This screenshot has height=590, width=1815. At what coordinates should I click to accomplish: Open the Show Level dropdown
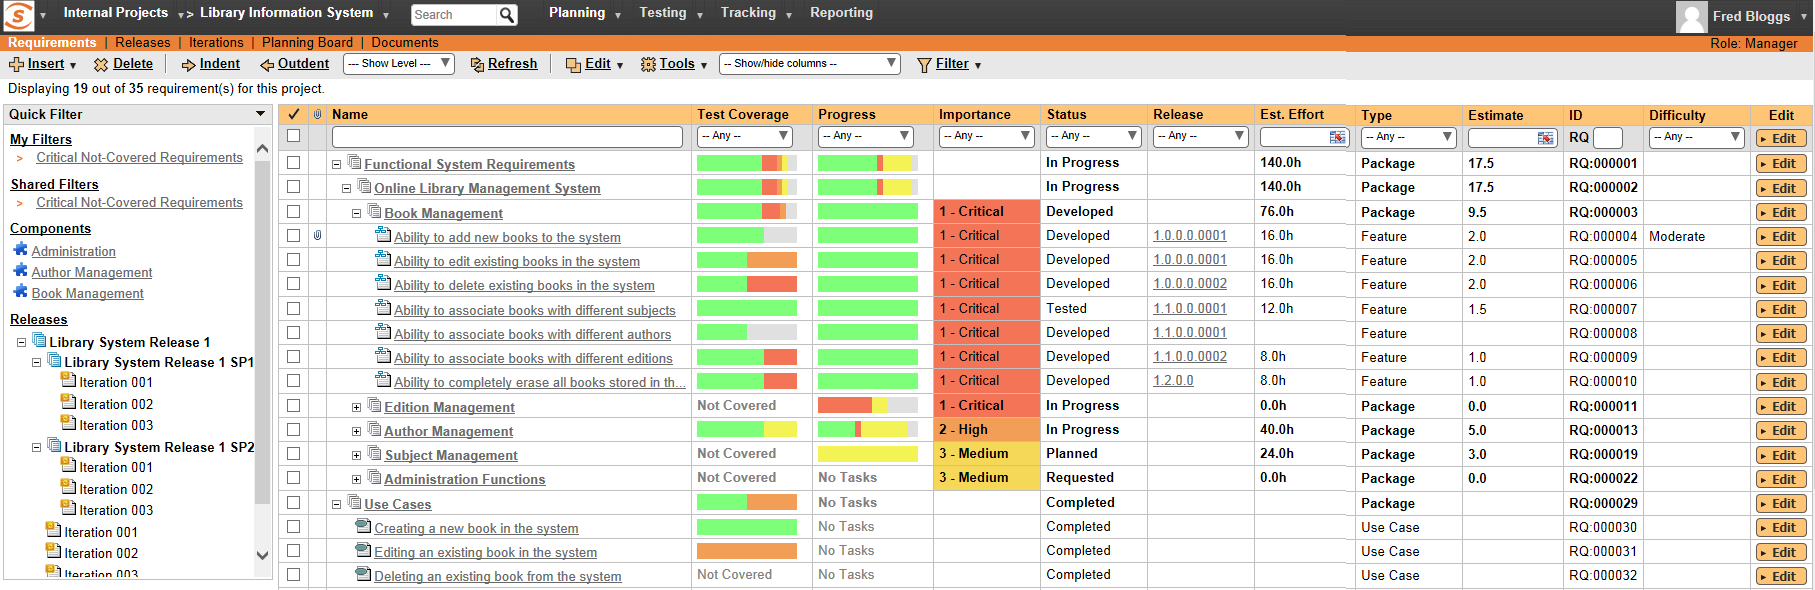(399, 64)
